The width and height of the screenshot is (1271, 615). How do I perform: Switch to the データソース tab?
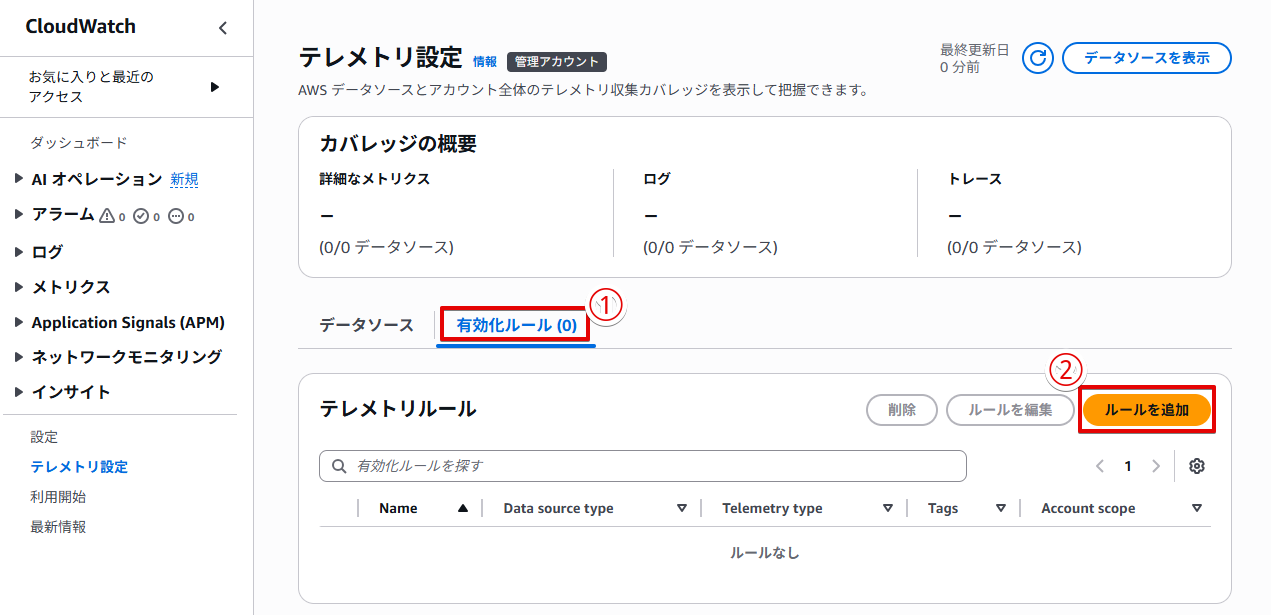pos(366,325)
